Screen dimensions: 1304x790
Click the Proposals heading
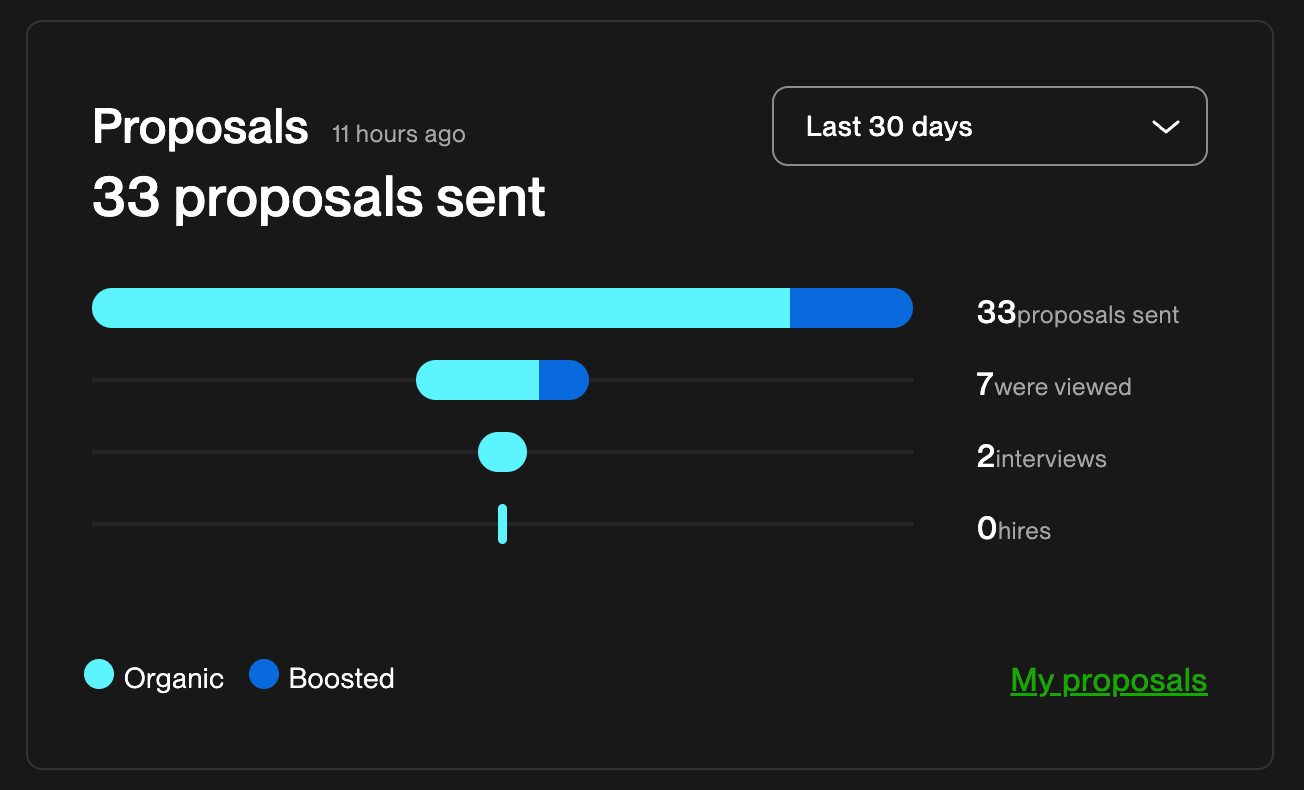click(x=200, y=127)
